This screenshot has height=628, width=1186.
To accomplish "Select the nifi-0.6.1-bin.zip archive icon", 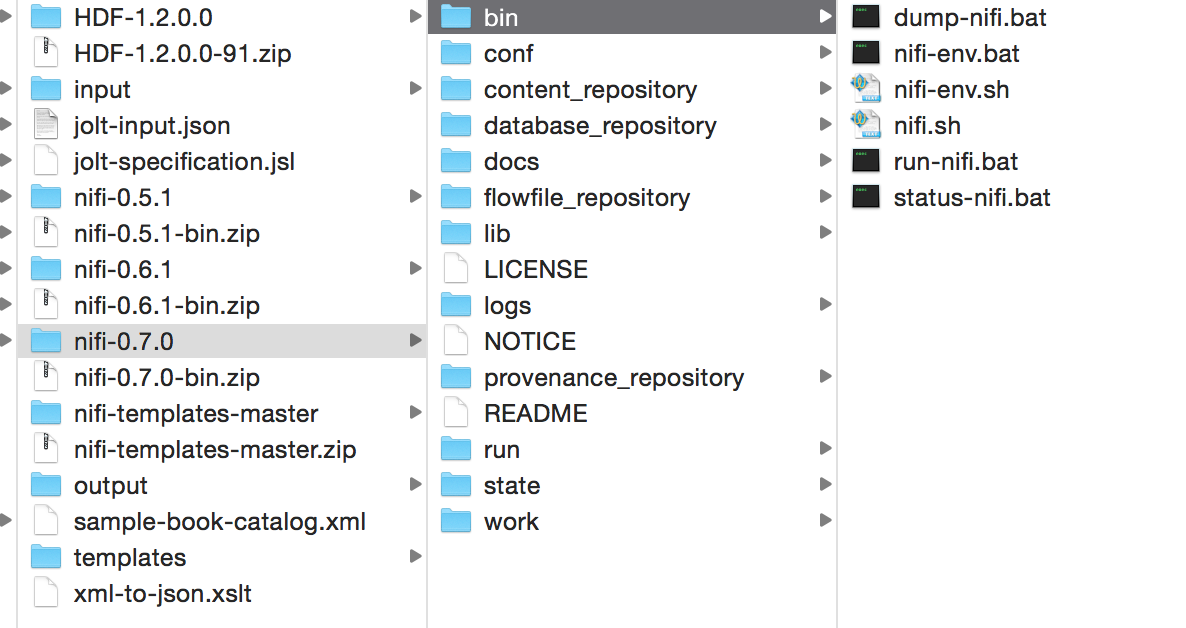I will (x=46, y=306).
